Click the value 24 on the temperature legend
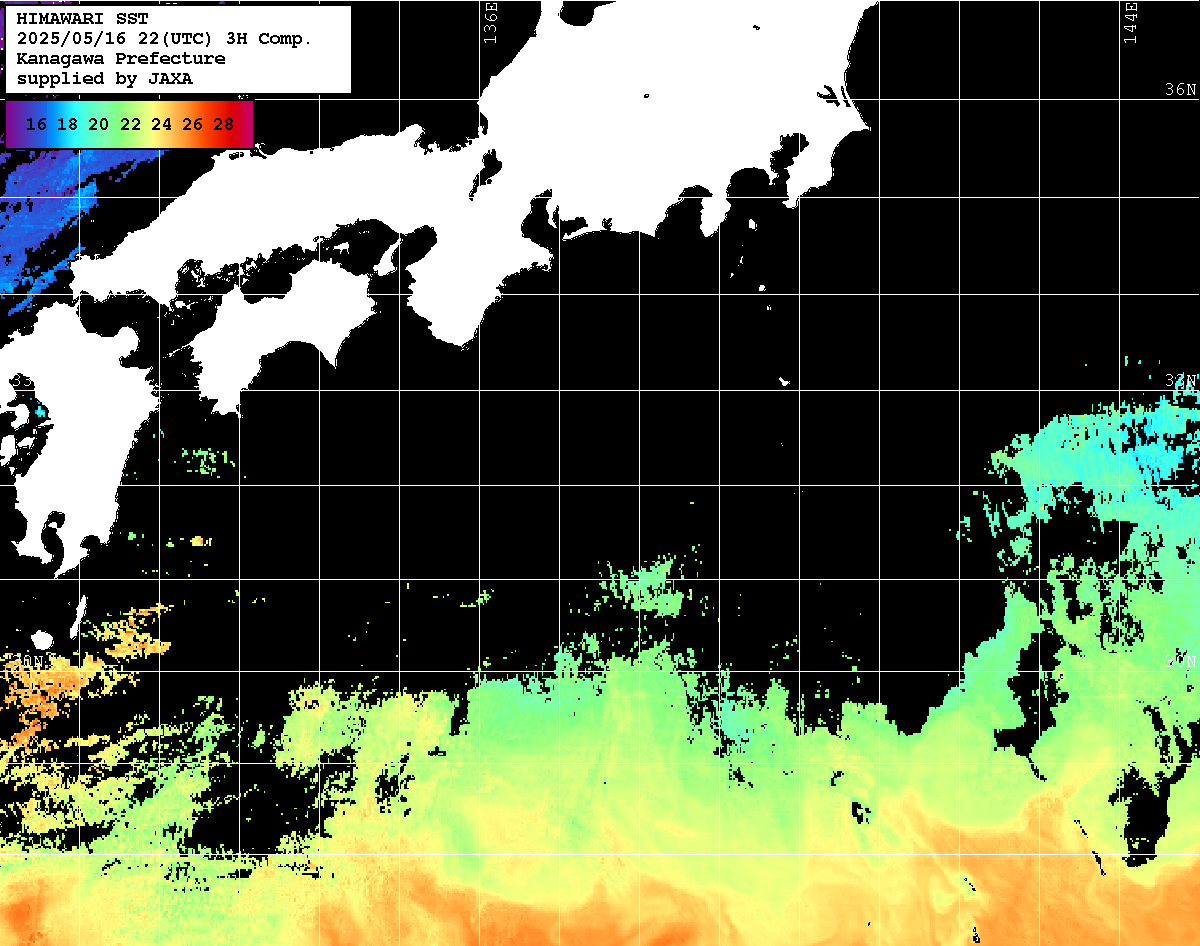Screen dimensions: 1200x946 [161, 124]
